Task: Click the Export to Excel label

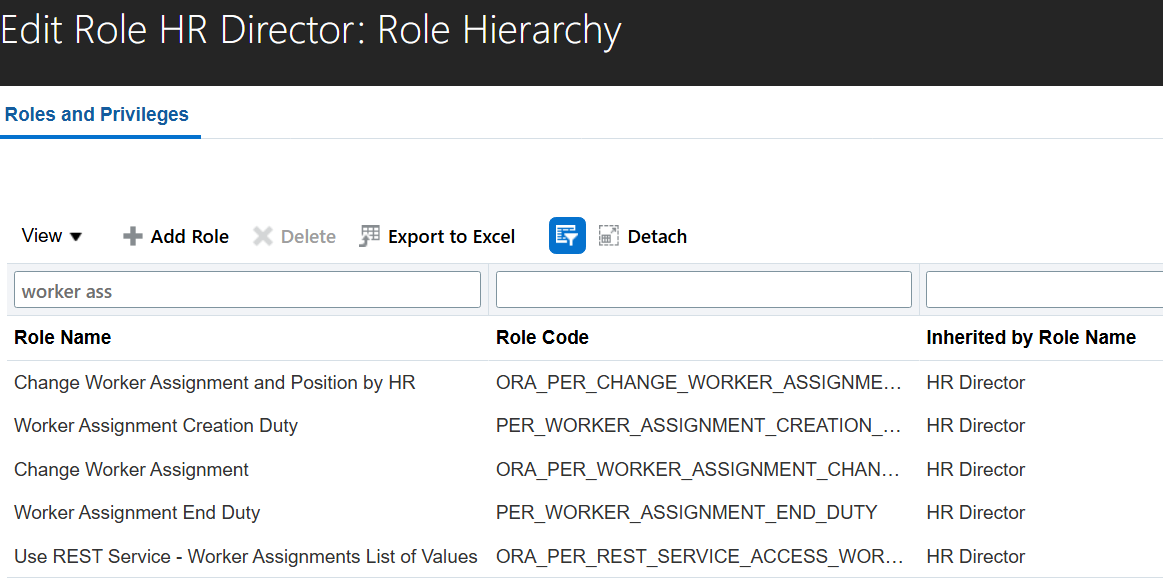Action: 451,237
